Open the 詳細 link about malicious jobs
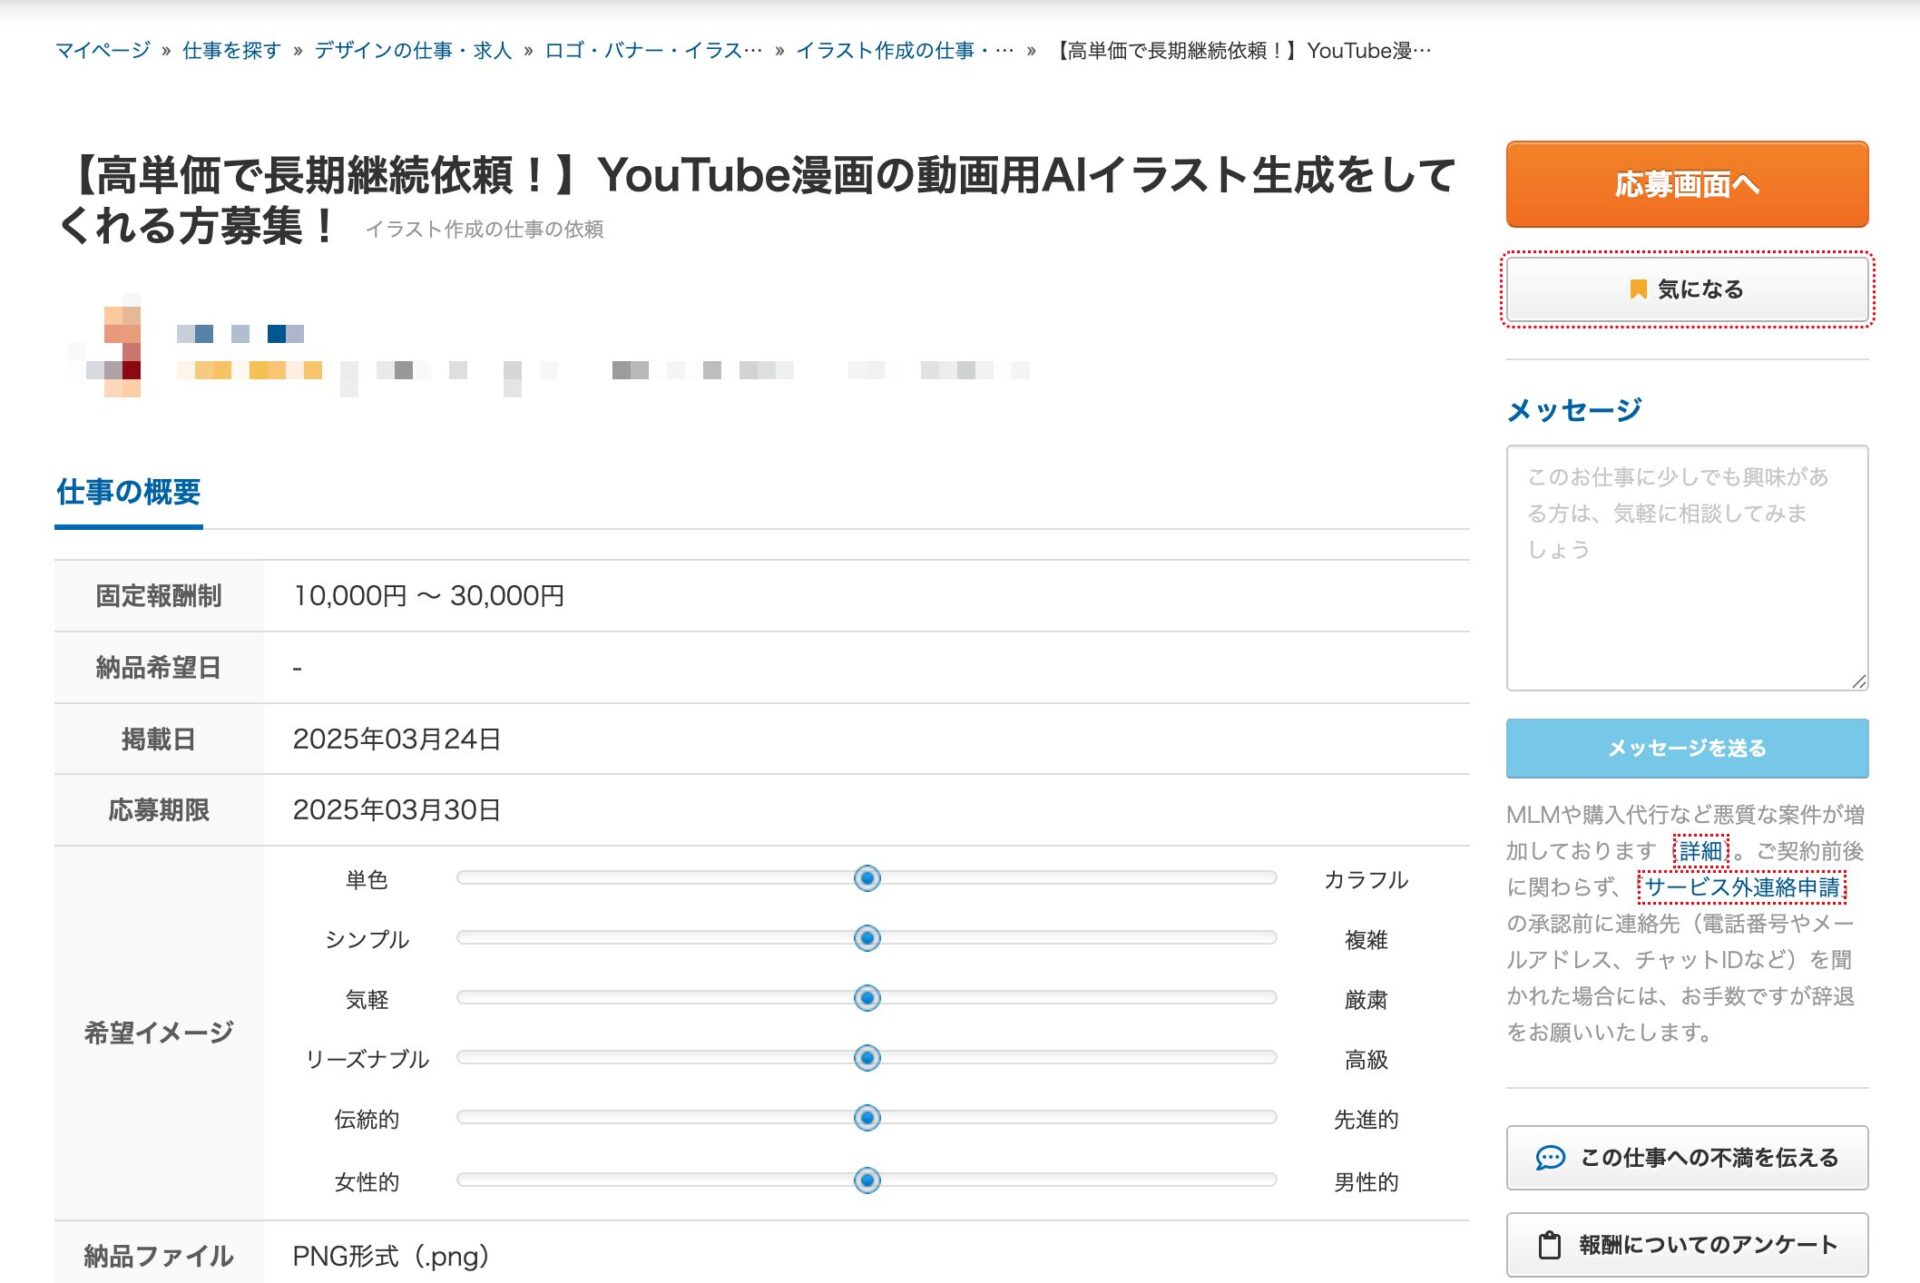This screenshot has height=1283, width=1920. (1700, 851)
